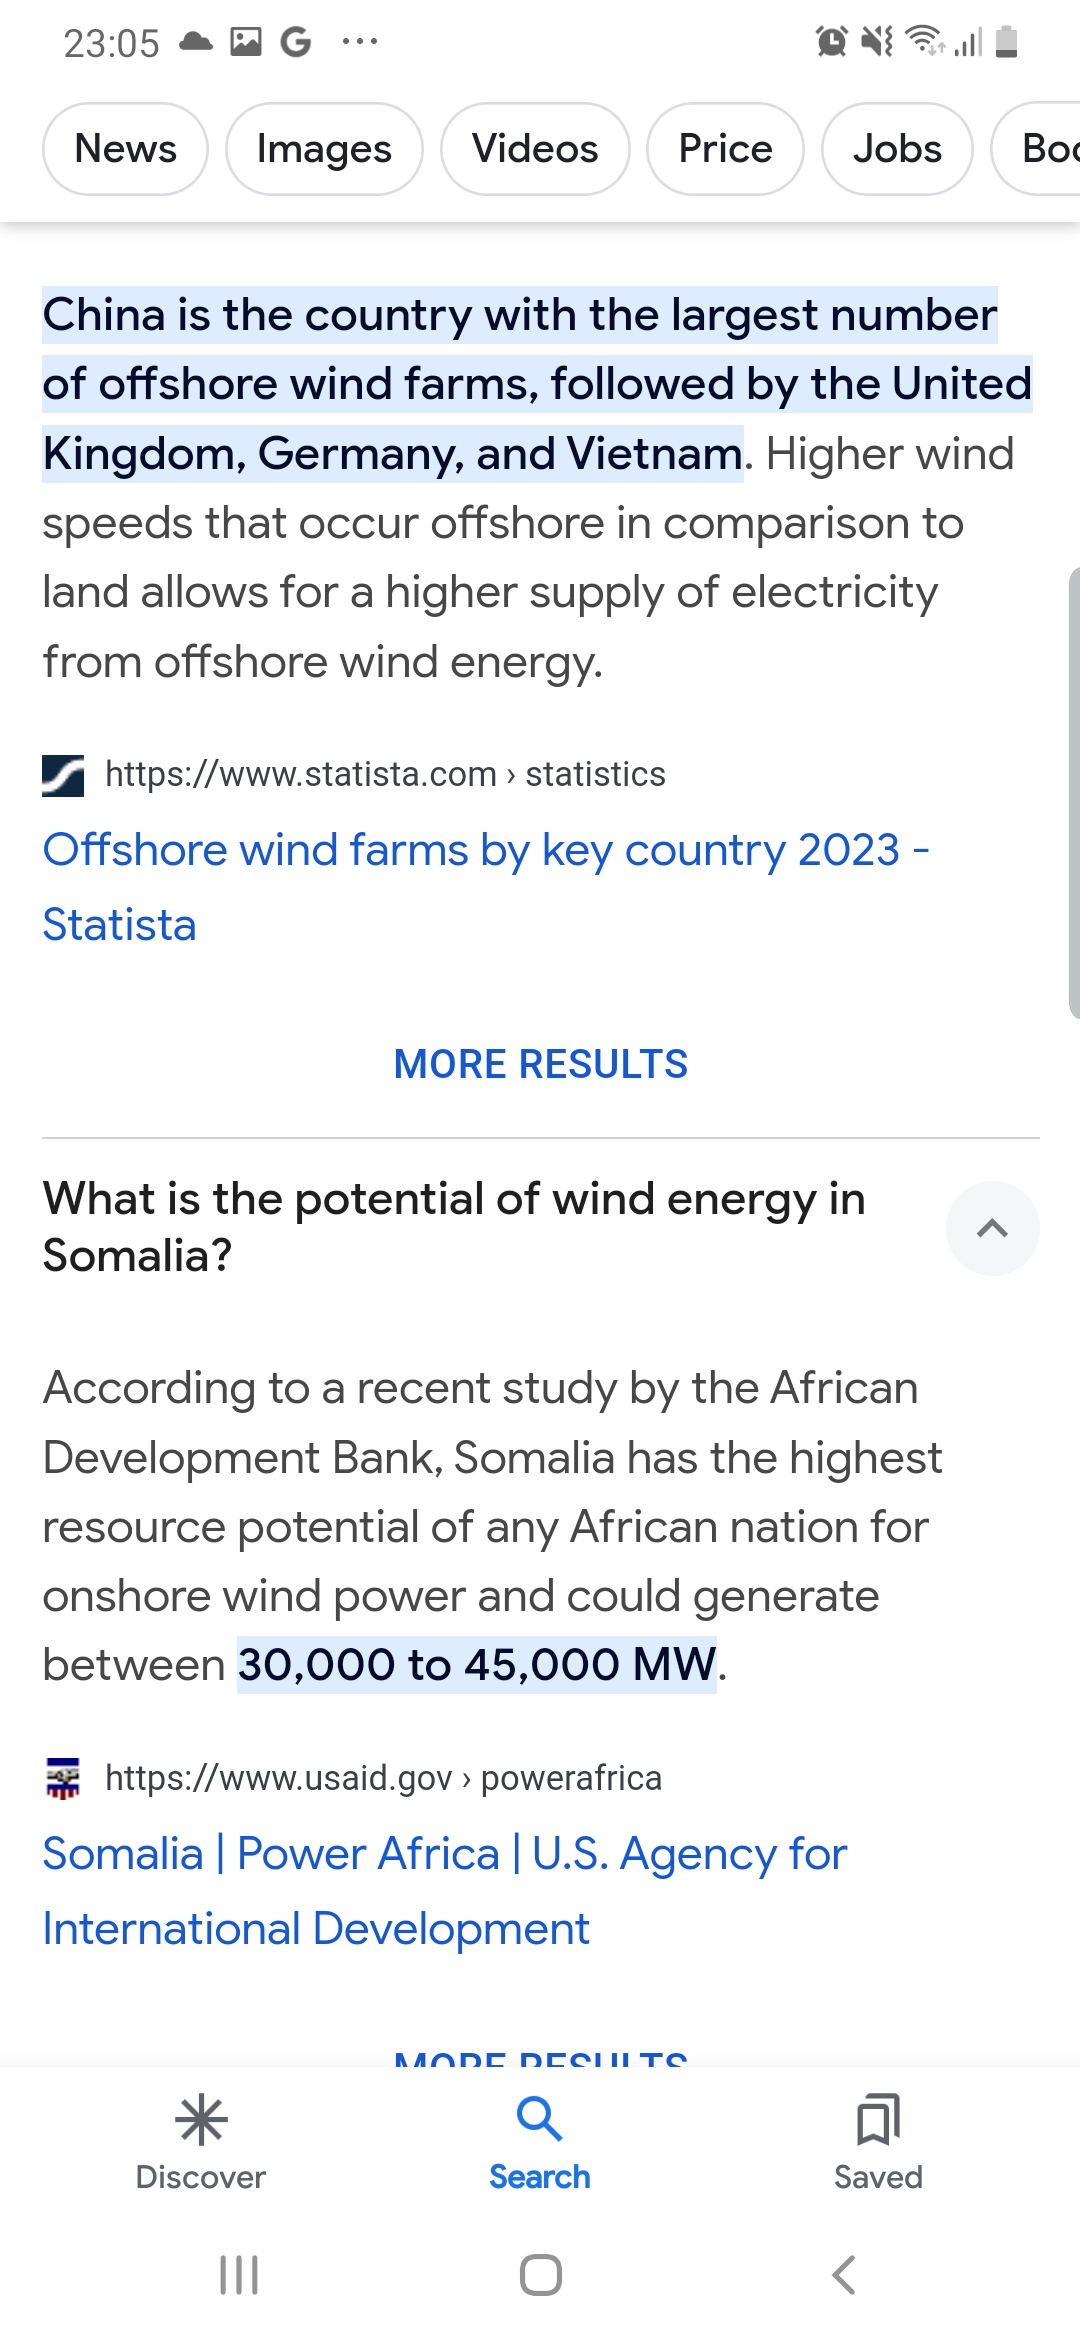The image size is (1080, 2340).
Task: Tap the Search magnifier icon
Action: 539,2119
